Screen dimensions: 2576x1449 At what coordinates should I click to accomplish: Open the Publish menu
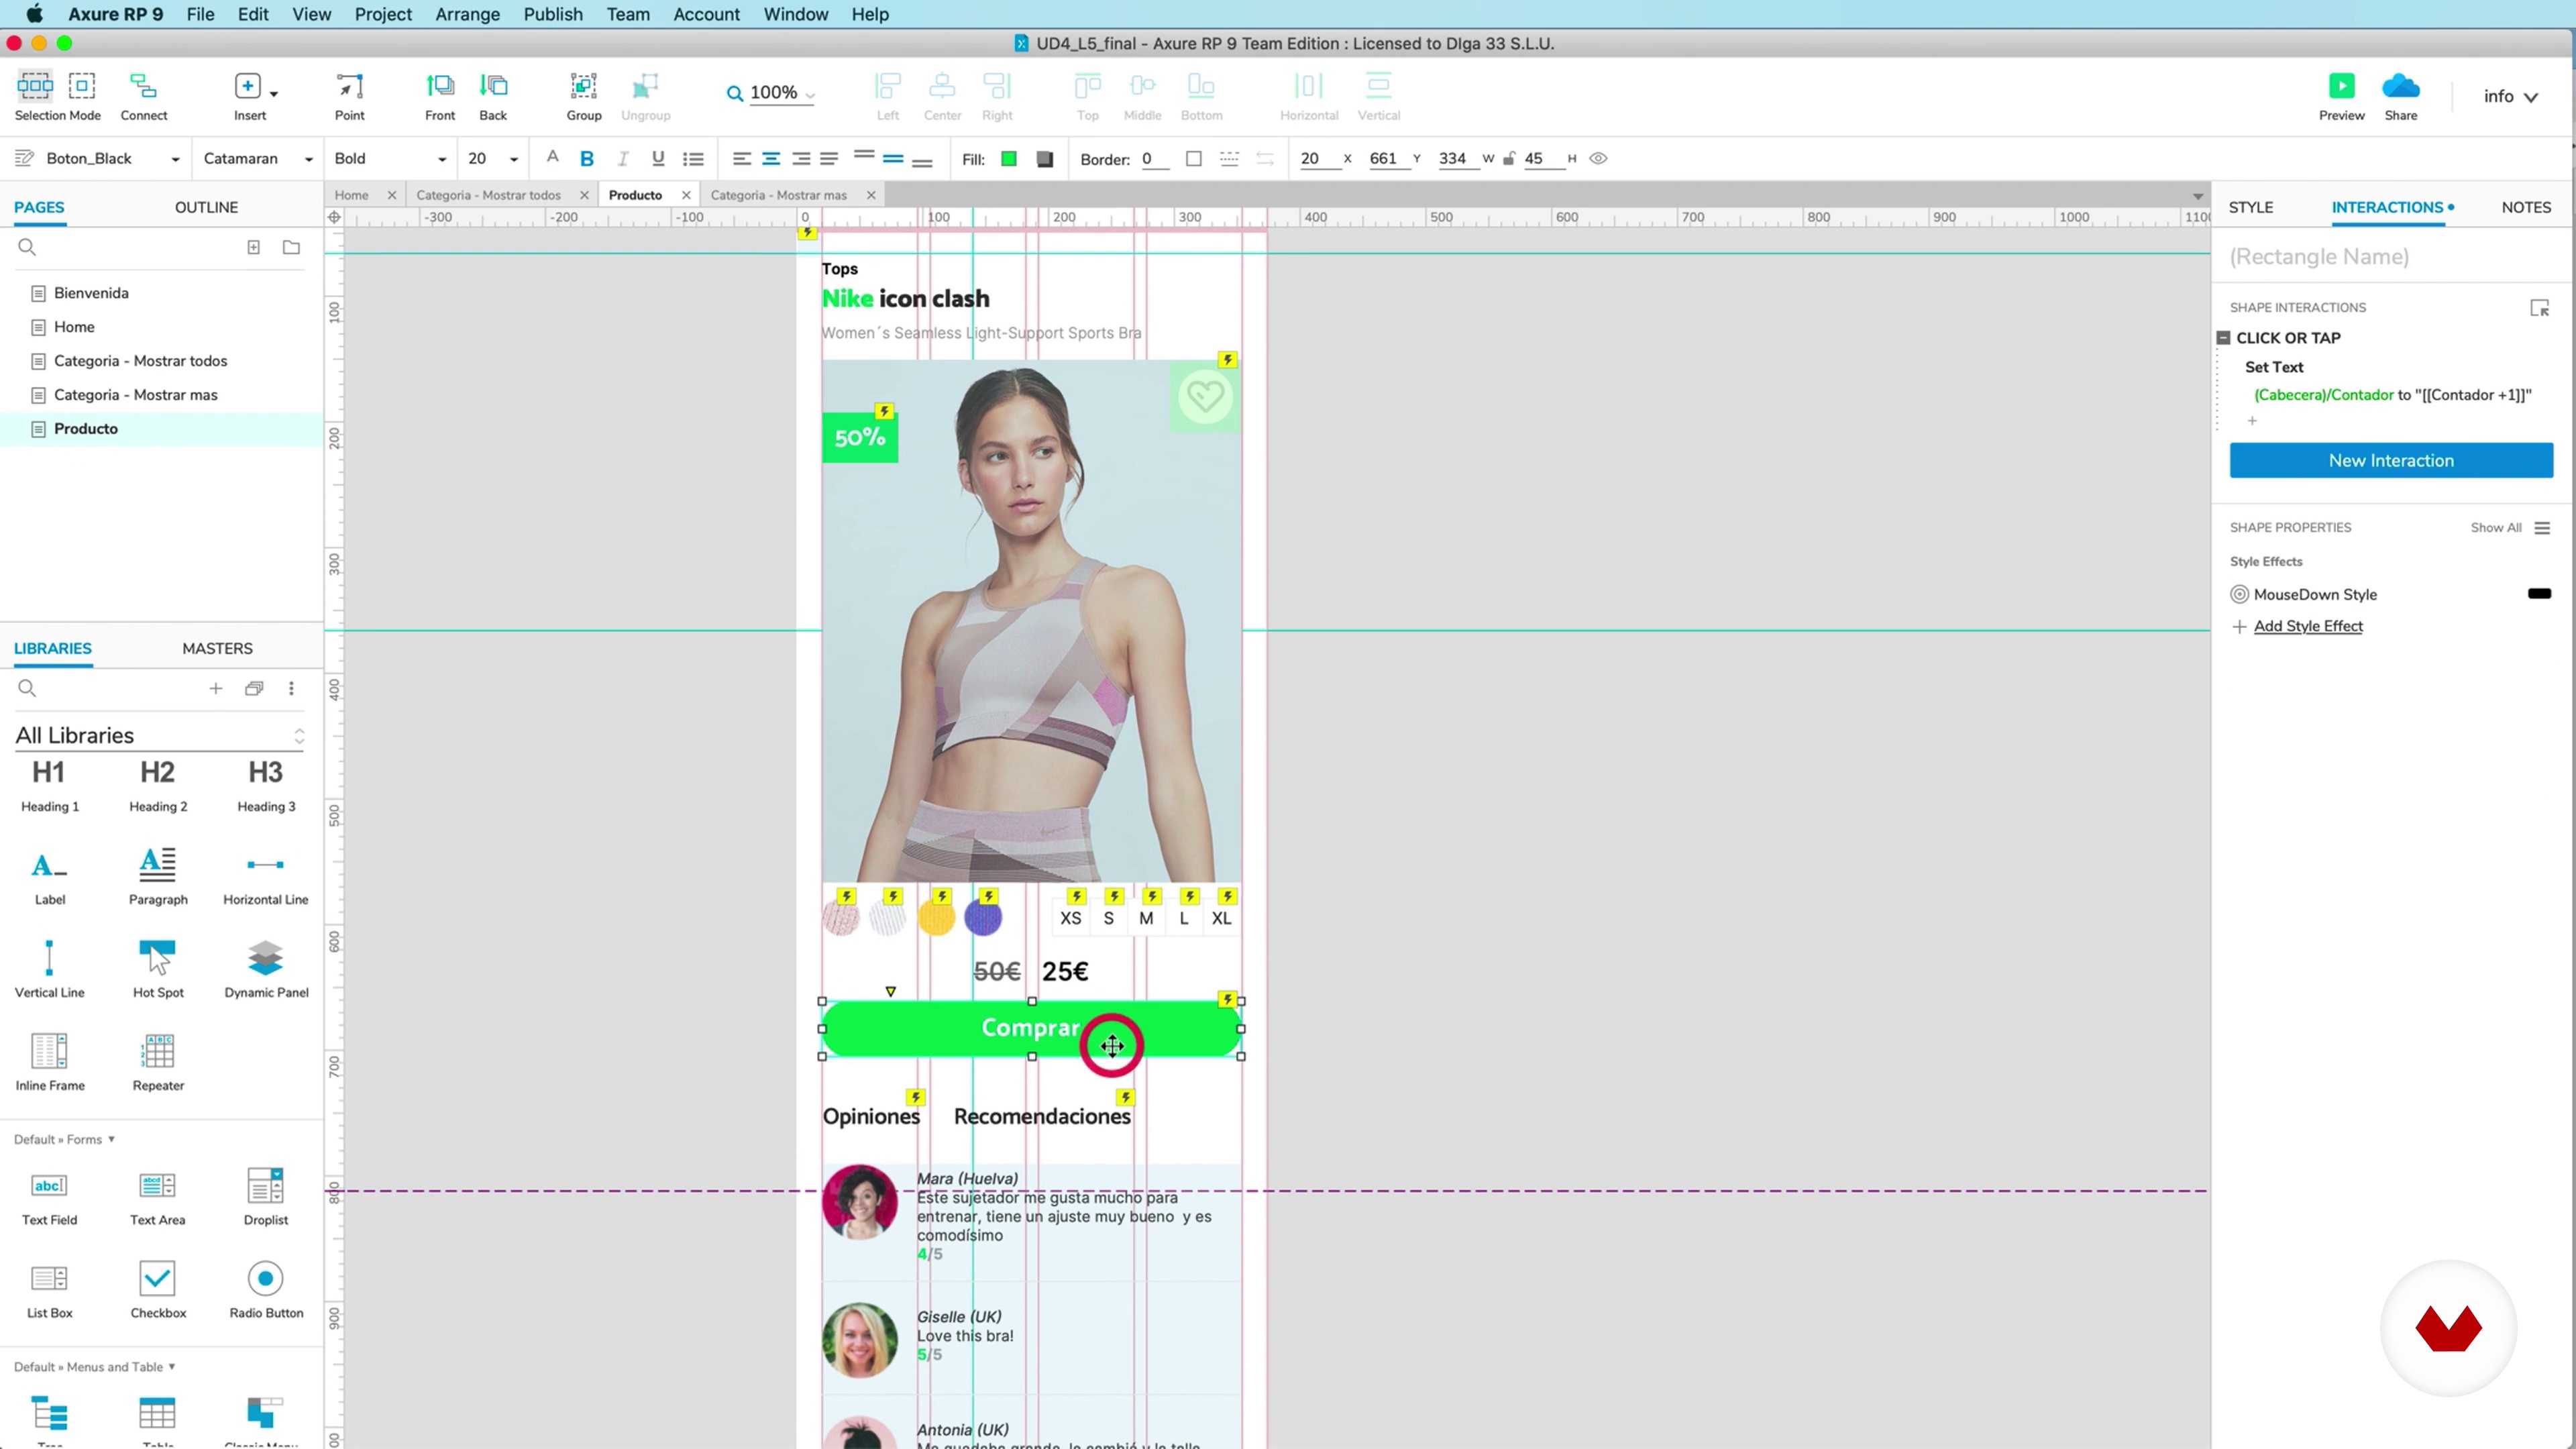553,14
